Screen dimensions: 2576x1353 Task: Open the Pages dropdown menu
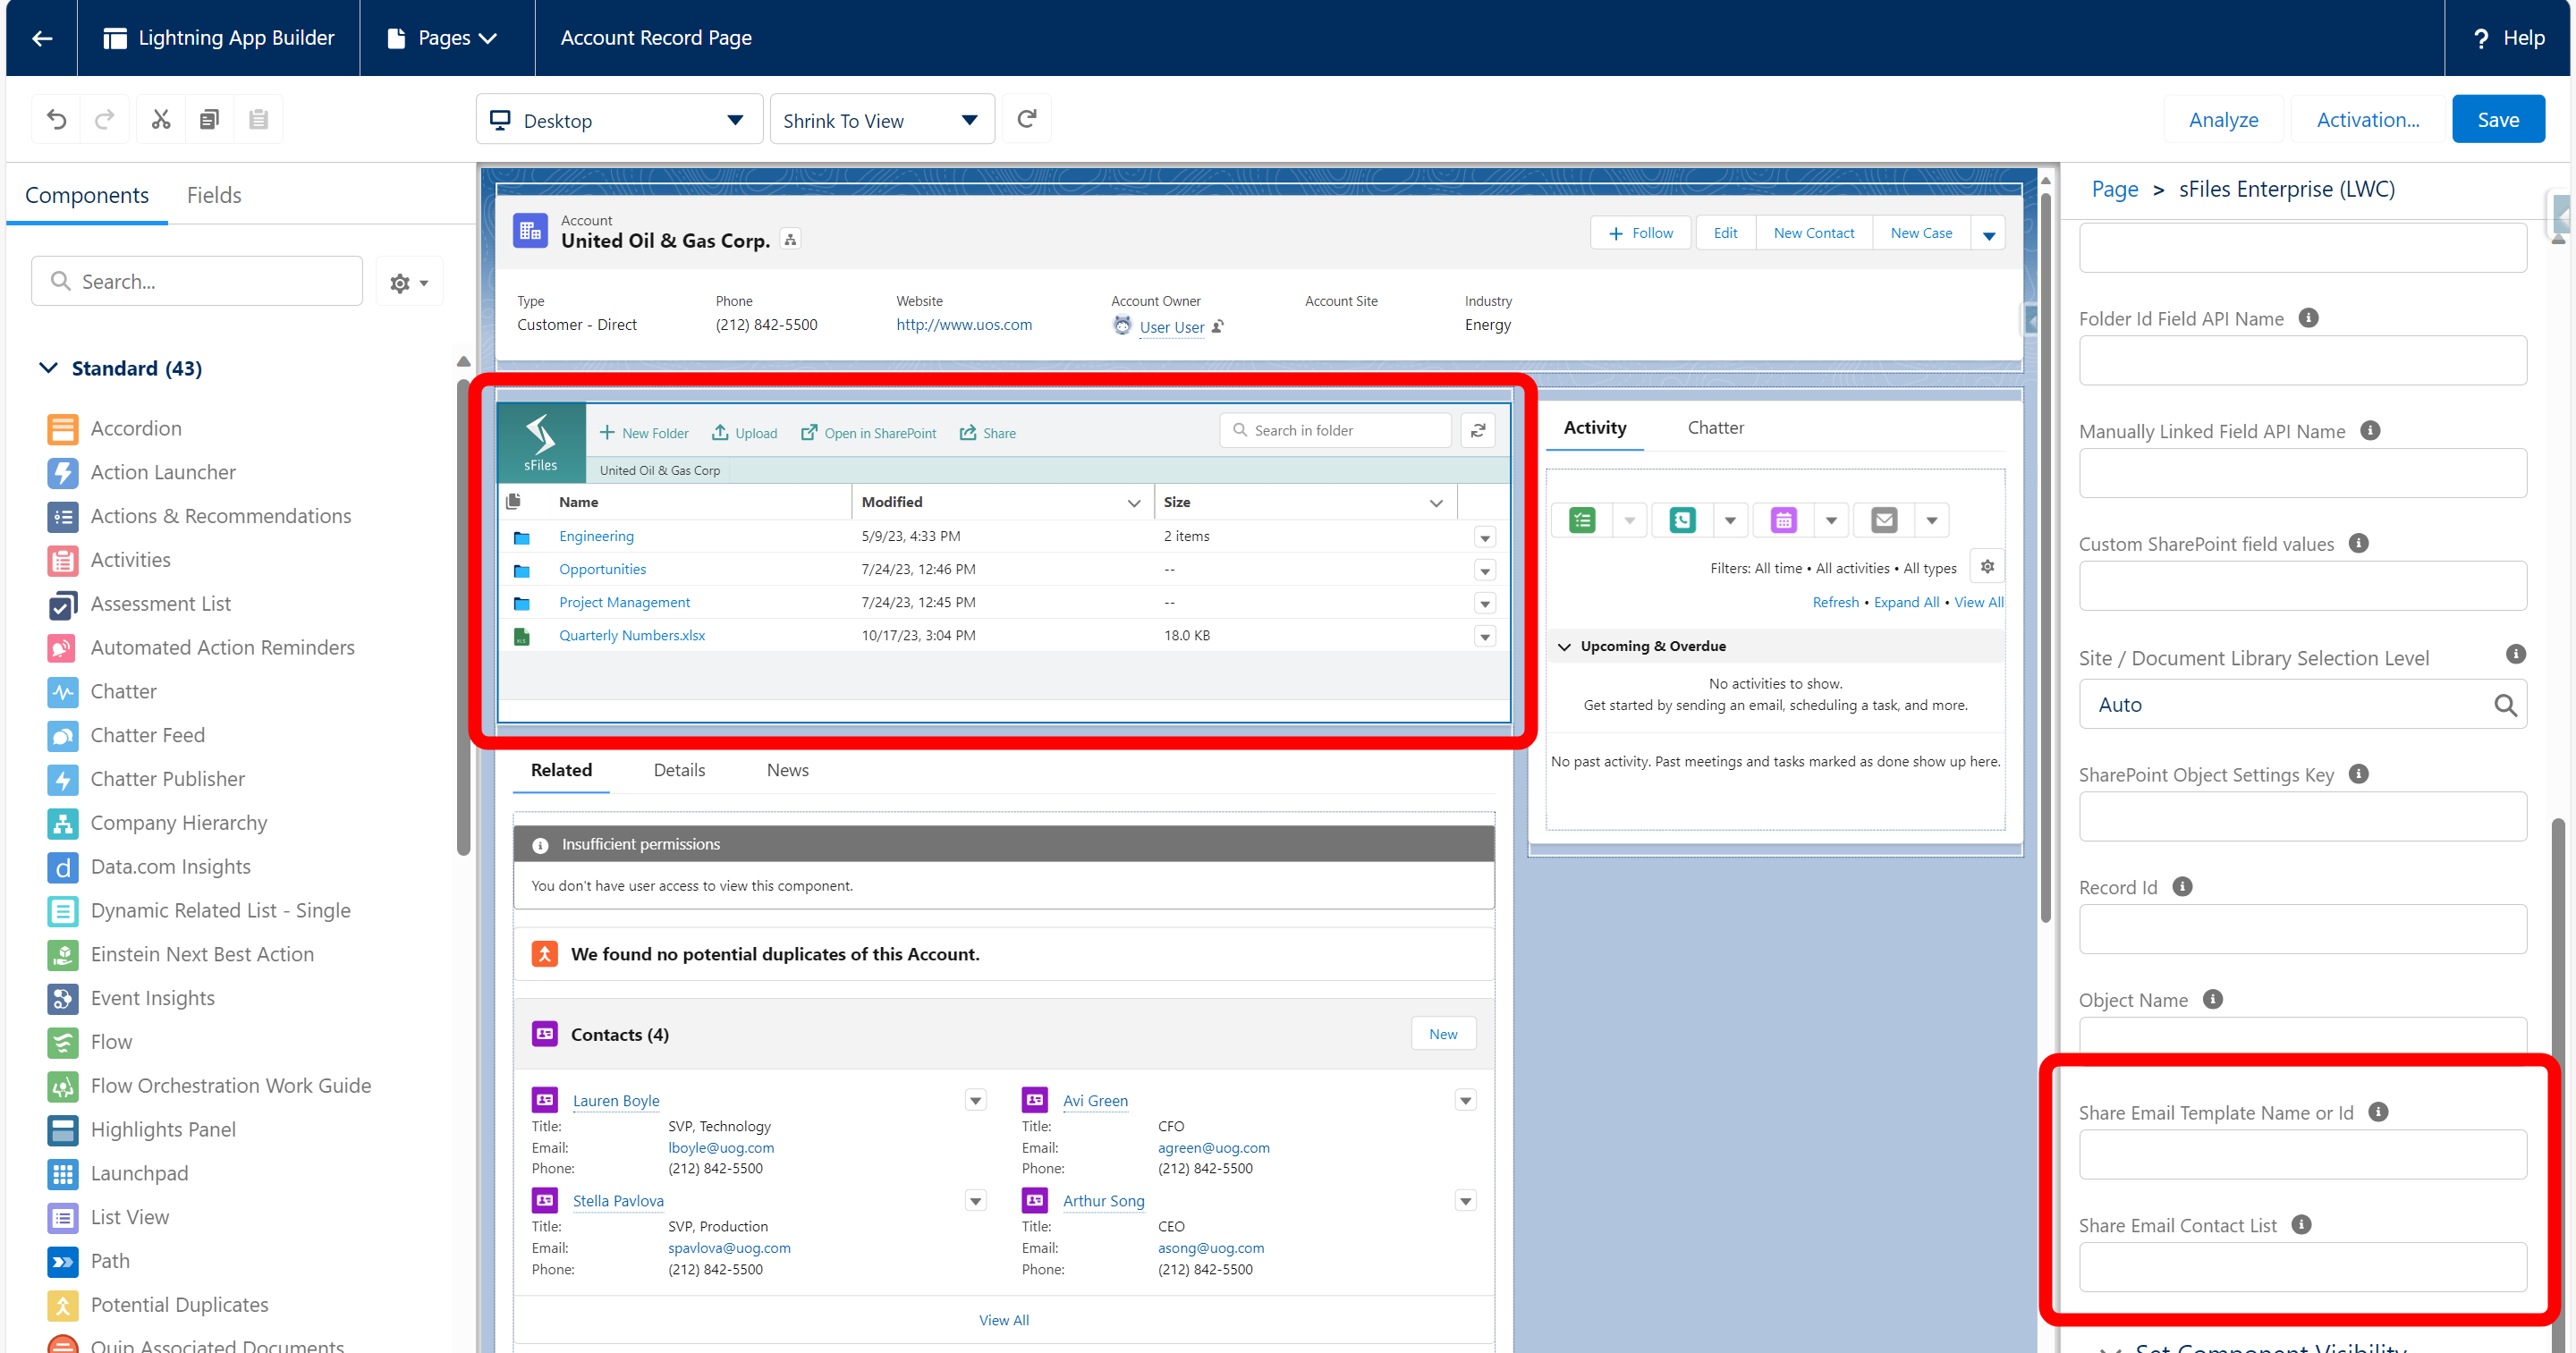(x=442, y=38)
